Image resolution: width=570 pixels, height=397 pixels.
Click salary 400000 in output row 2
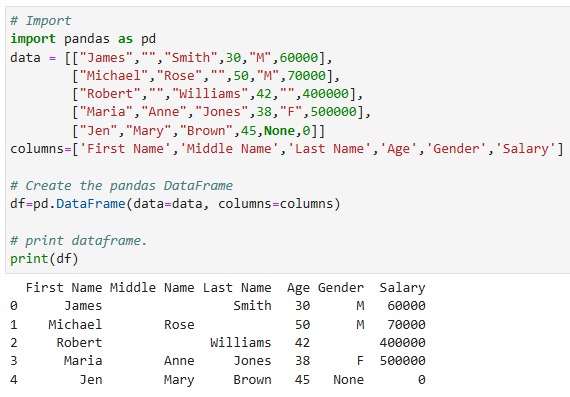pos(402,342)
